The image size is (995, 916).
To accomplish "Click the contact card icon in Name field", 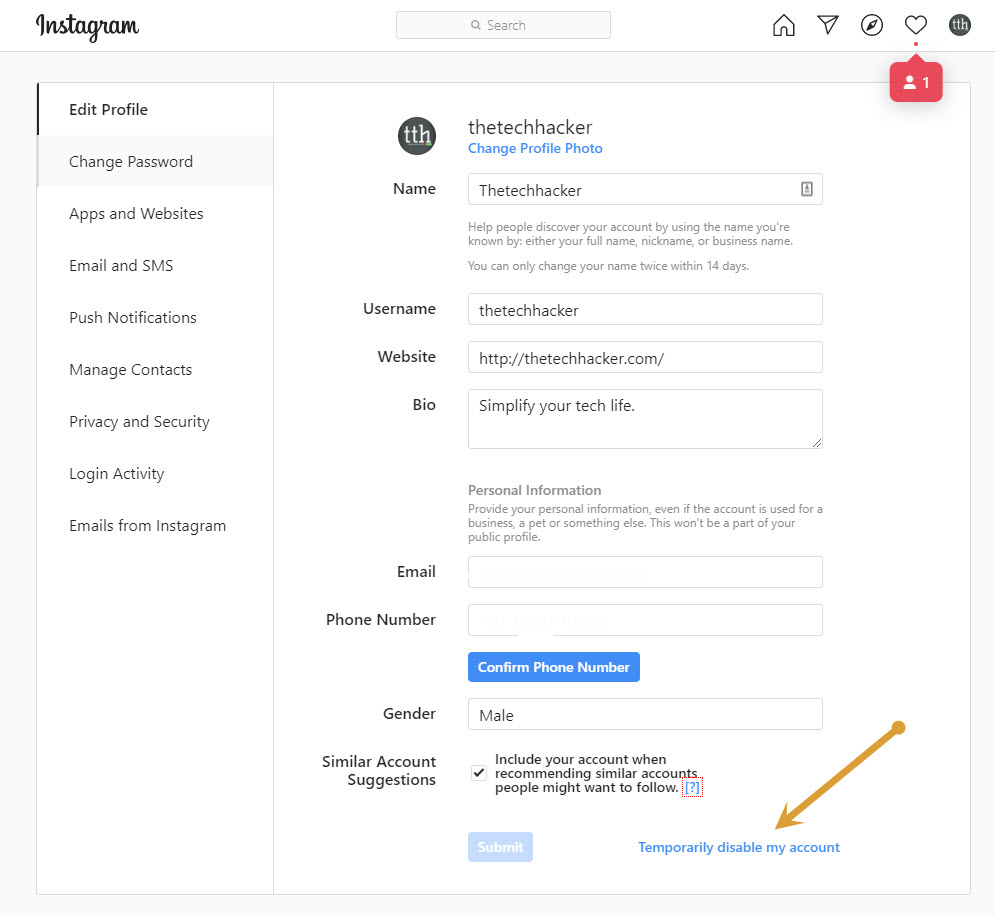I will point(807,189).
